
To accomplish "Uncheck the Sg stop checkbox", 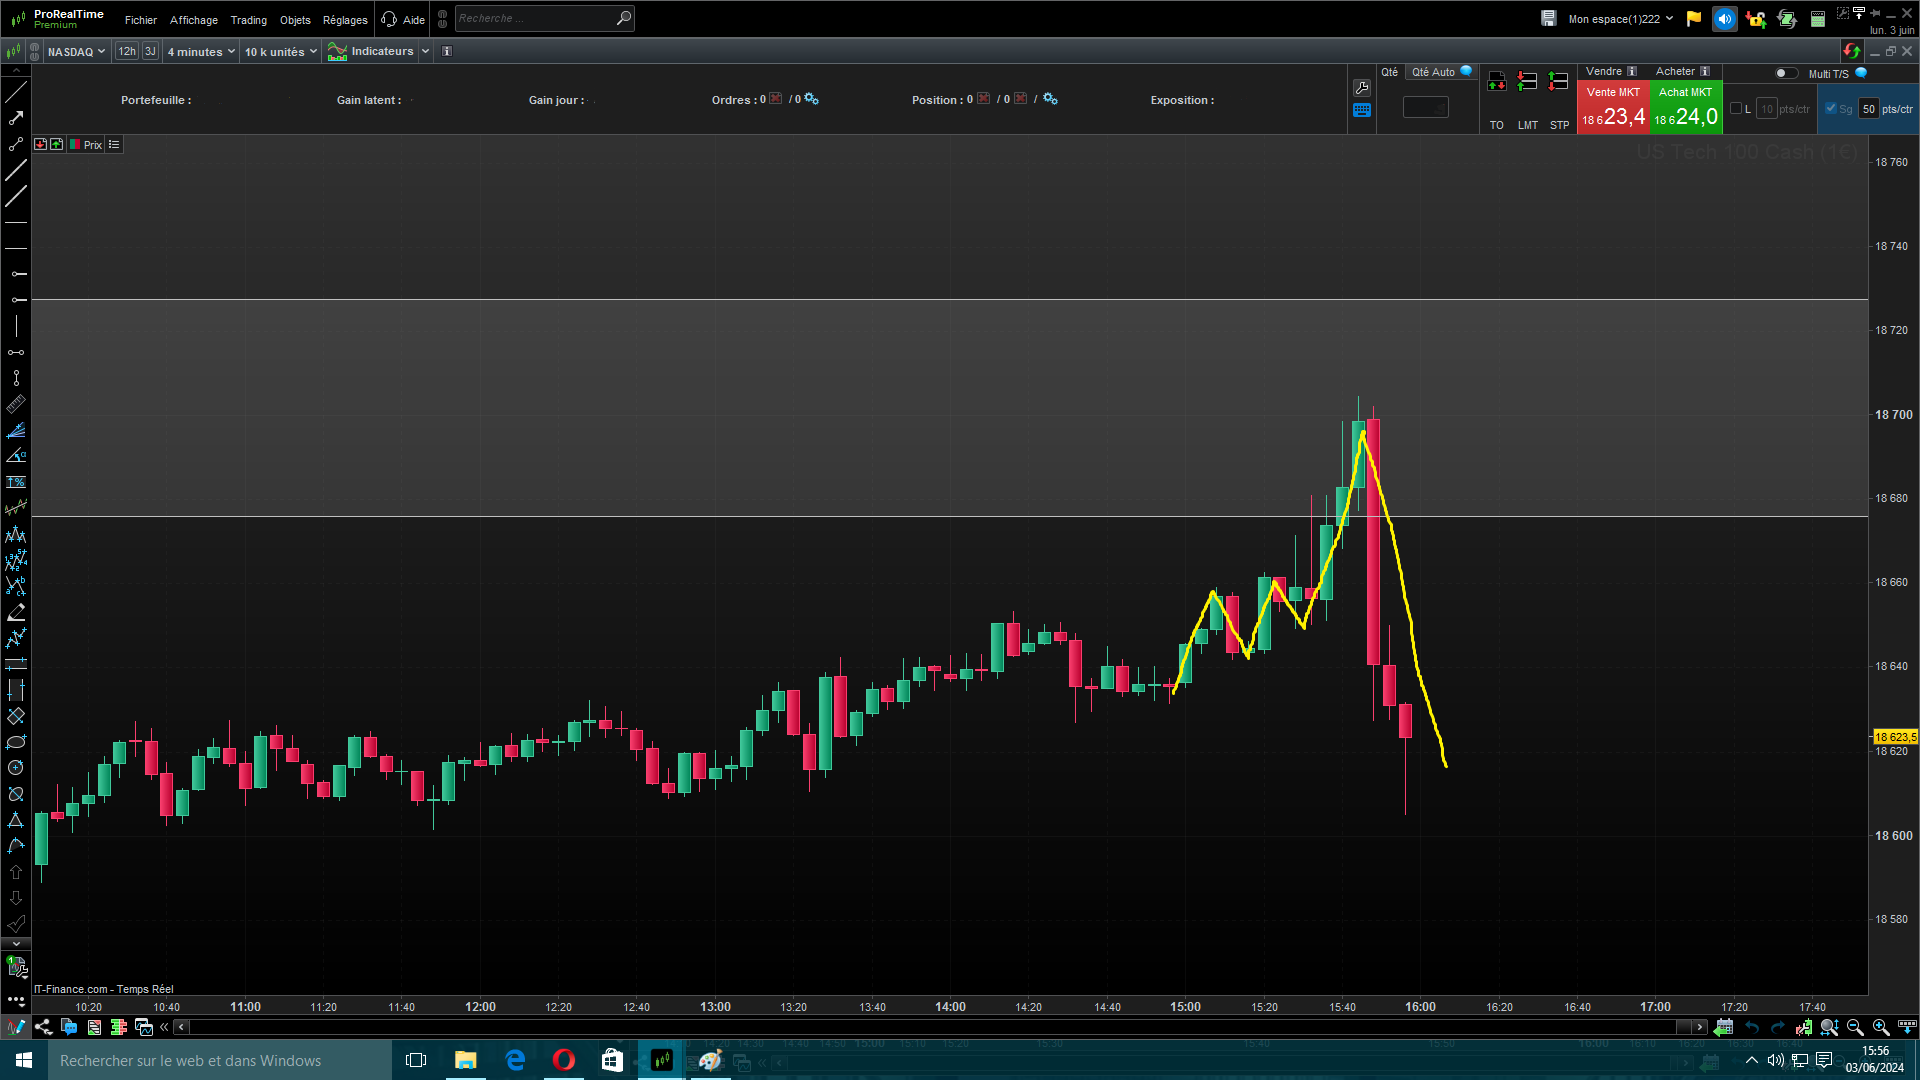I will pos(1831,109).
